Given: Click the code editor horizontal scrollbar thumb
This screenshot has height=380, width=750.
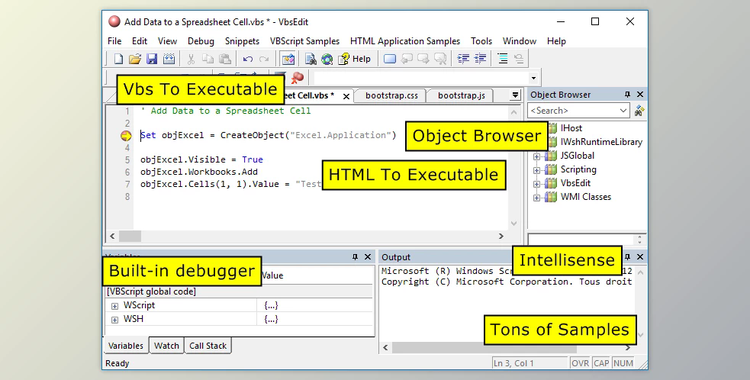Looking at the screenshot, I should point(130,236).
